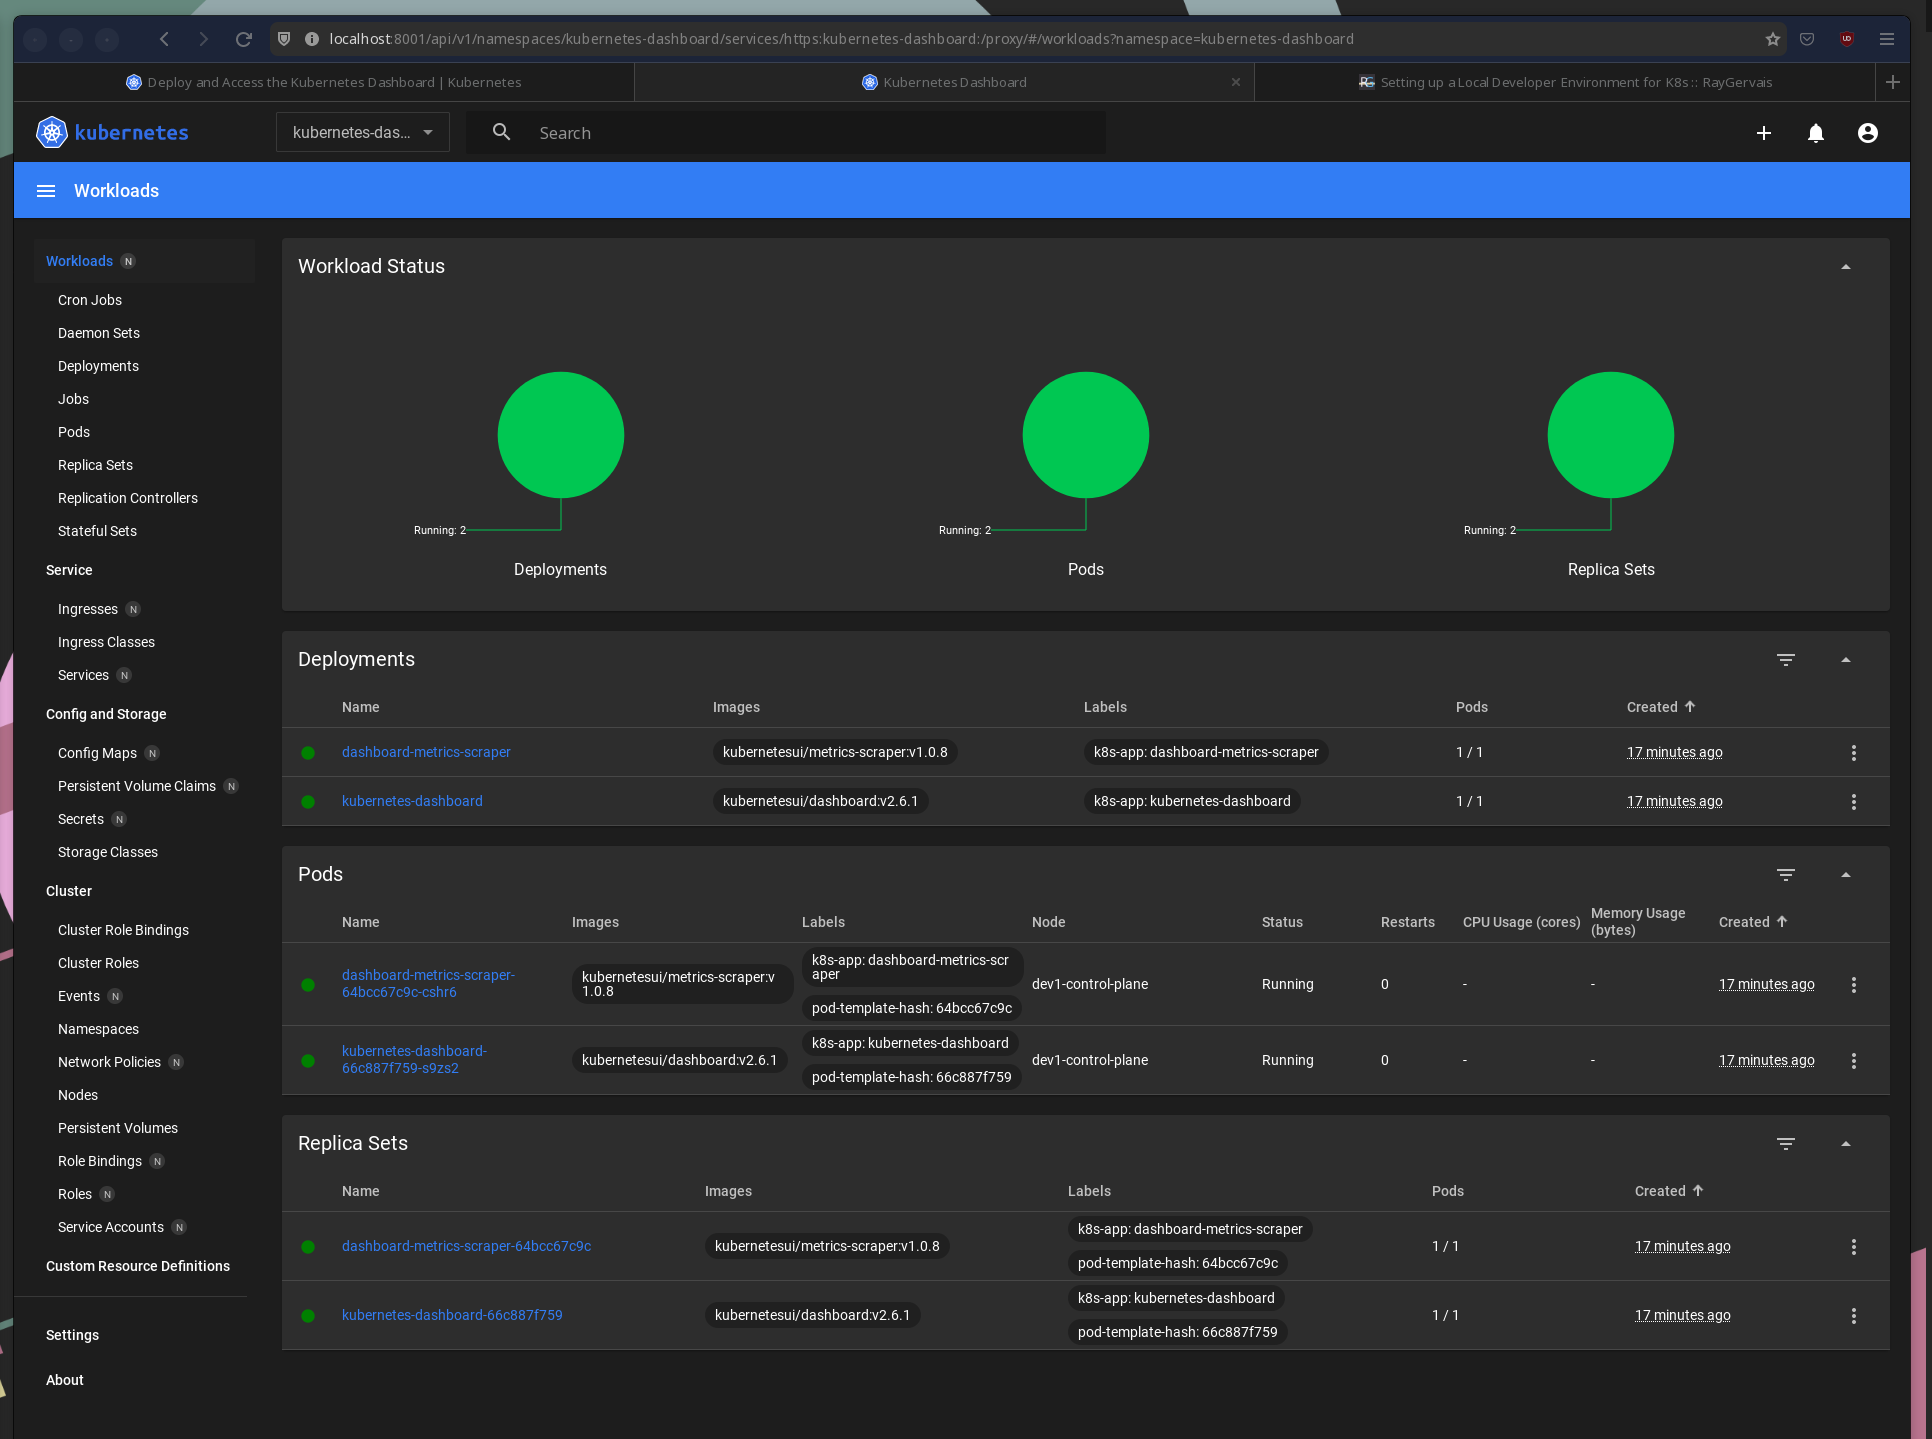Open About in the sidebar
Screen dimensions: 1932x1439
click(x=65, y=1380)
